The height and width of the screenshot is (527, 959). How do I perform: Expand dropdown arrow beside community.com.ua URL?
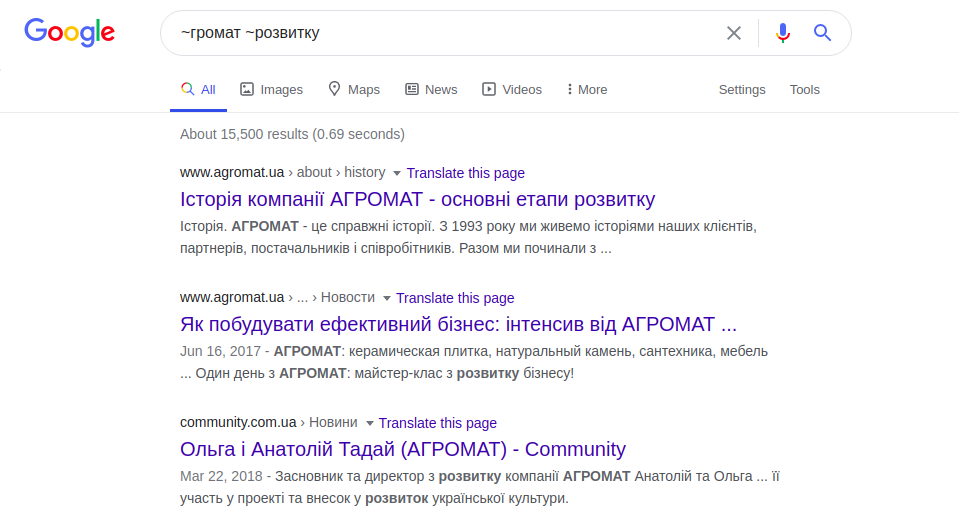pos(370,423)
